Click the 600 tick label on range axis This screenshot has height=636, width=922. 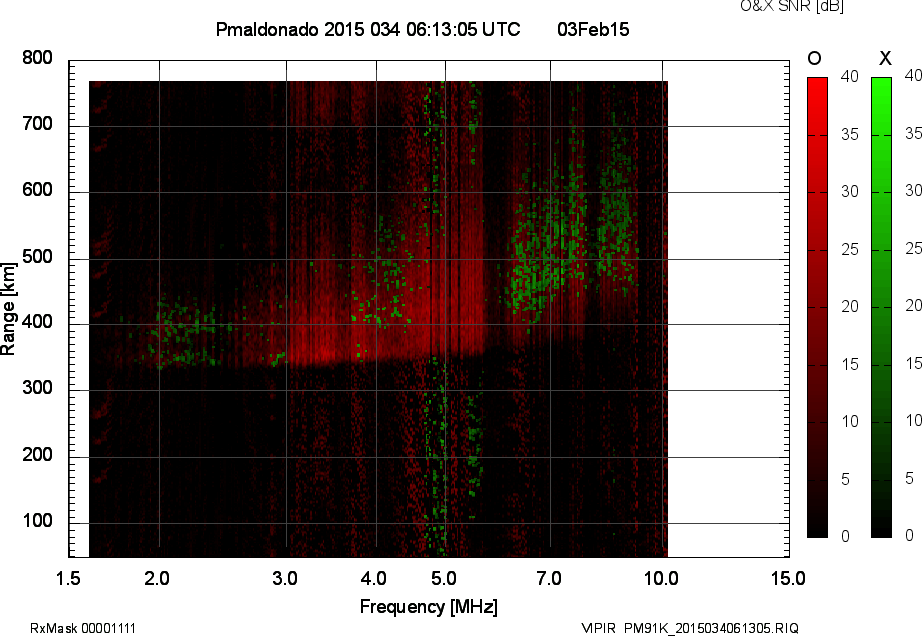point(37,190)
